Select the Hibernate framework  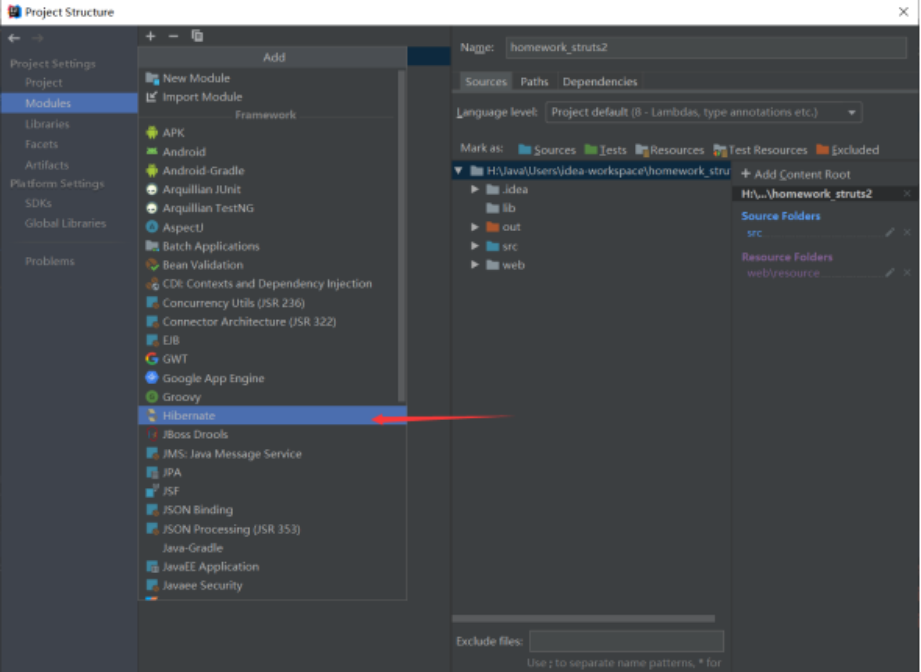pos(273,416)
